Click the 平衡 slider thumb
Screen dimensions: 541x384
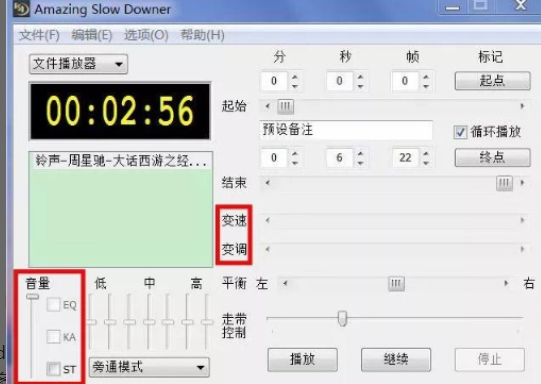pyautogui.click(x=396, y=284)
